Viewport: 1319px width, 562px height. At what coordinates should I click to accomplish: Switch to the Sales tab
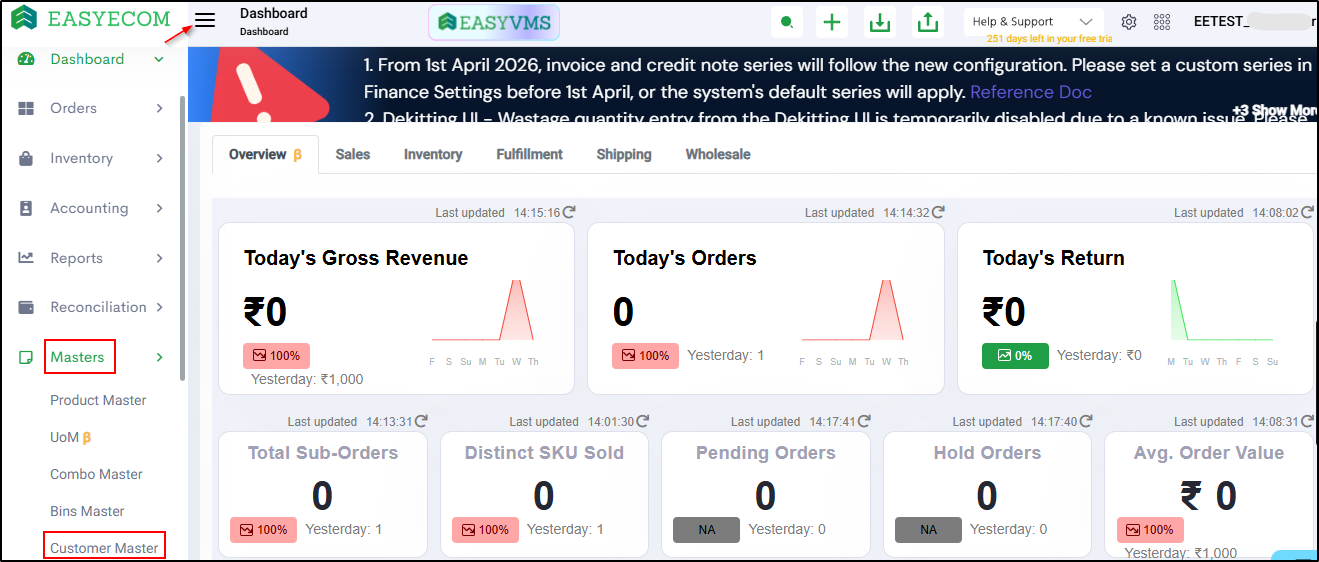click(x=353, y=154)
